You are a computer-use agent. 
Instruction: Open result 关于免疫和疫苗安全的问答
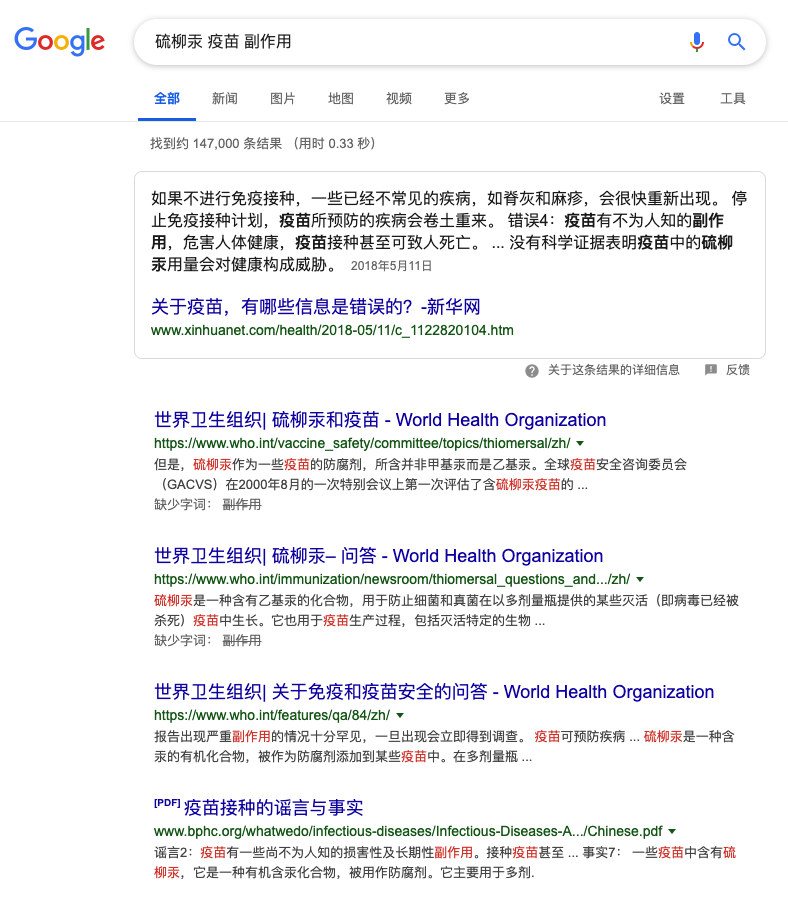pyautogui.click(x=434, y=692)
